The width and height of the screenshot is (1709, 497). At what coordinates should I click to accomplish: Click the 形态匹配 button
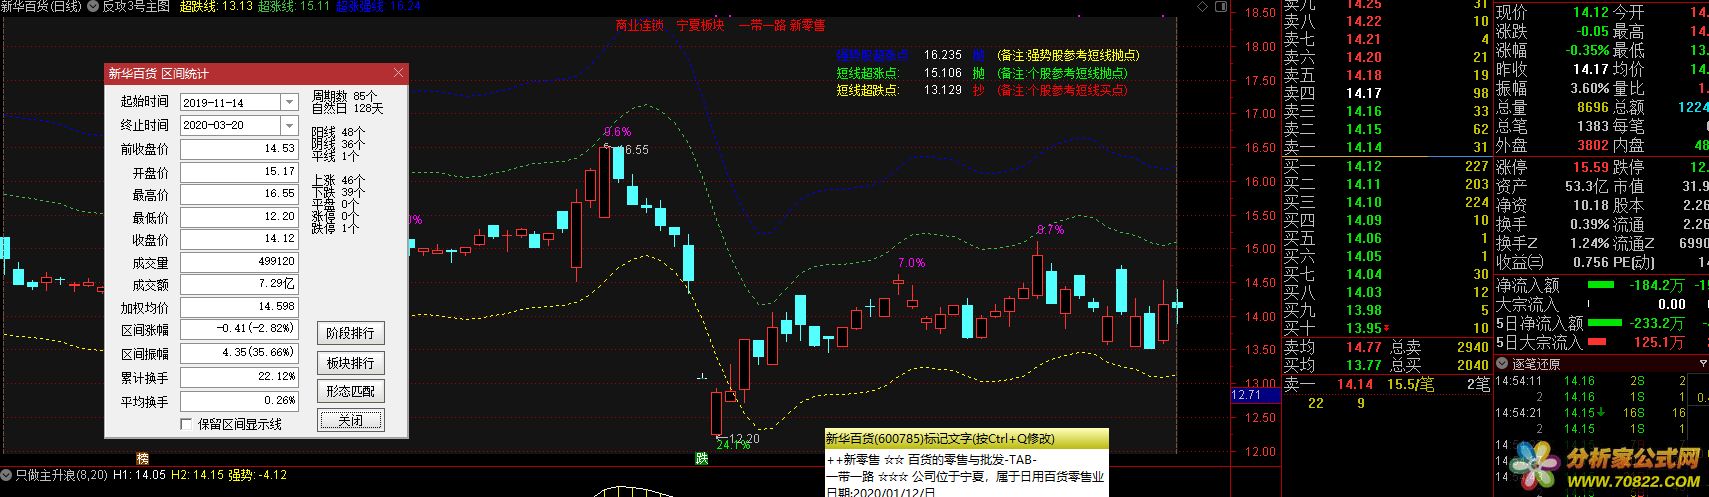point(350,391)
